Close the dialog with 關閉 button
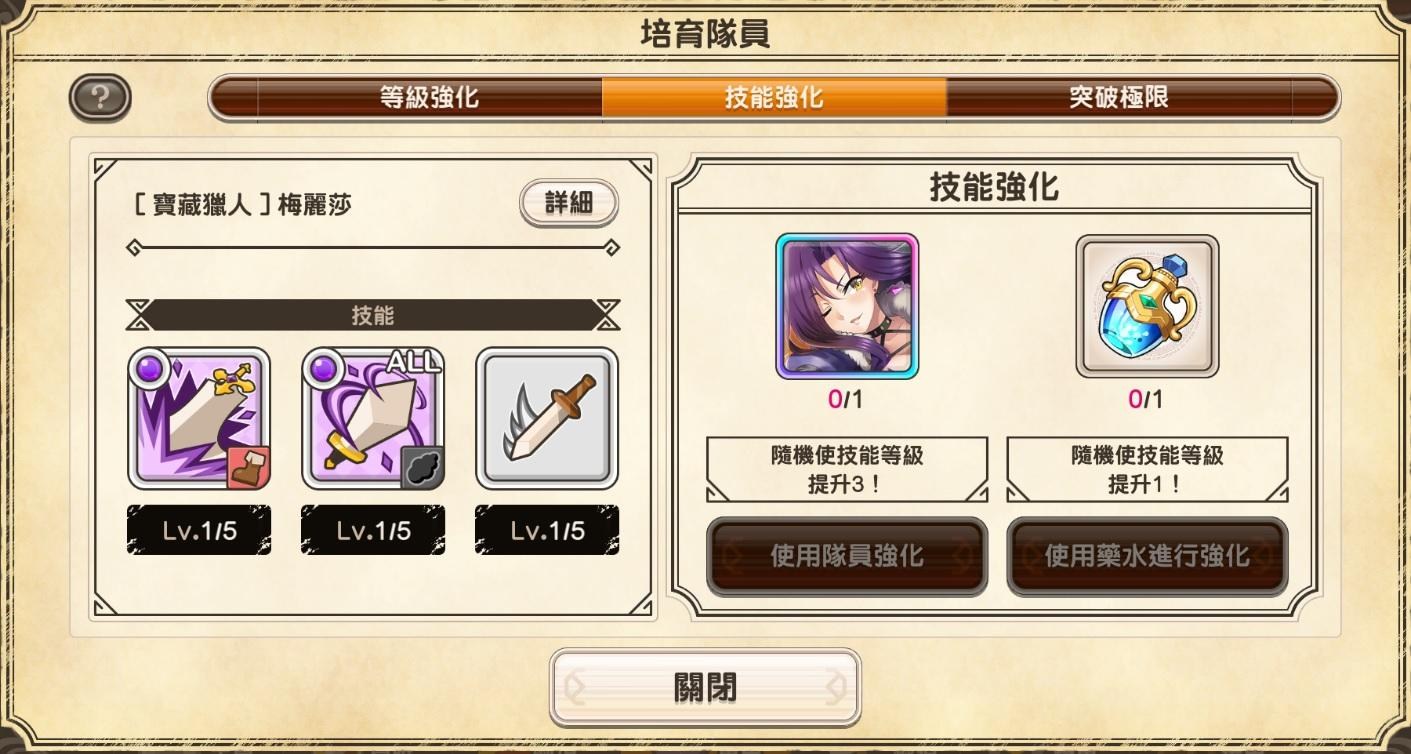Viewport: 1411px width, 754px height. (705, 688)
